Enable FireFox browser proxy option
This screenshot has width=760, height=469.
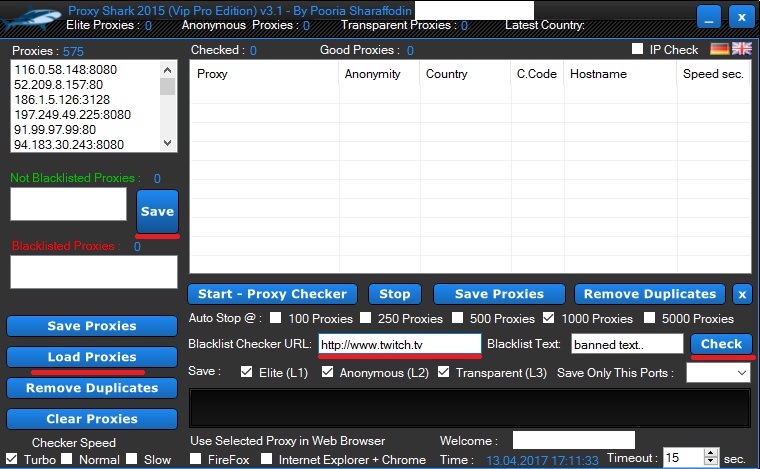coord(195,459)
